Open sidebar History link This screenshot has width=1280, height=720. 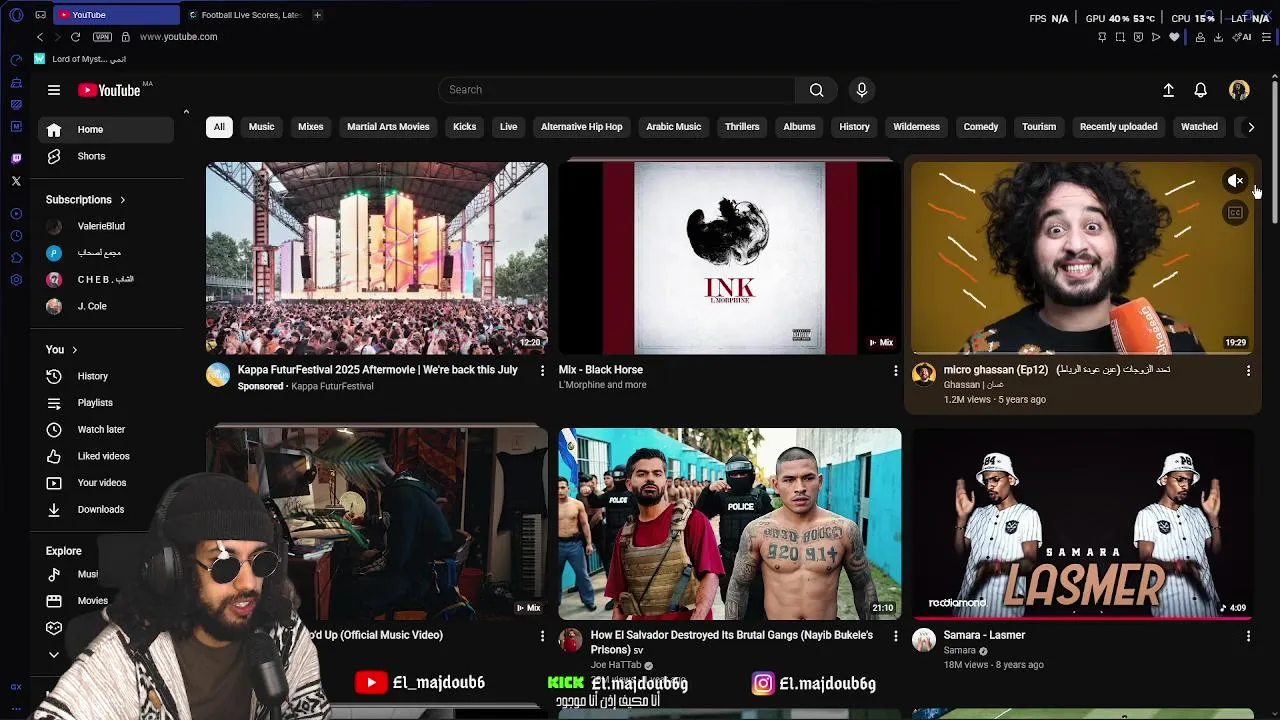pyautogui.click(x=106, y=376)
